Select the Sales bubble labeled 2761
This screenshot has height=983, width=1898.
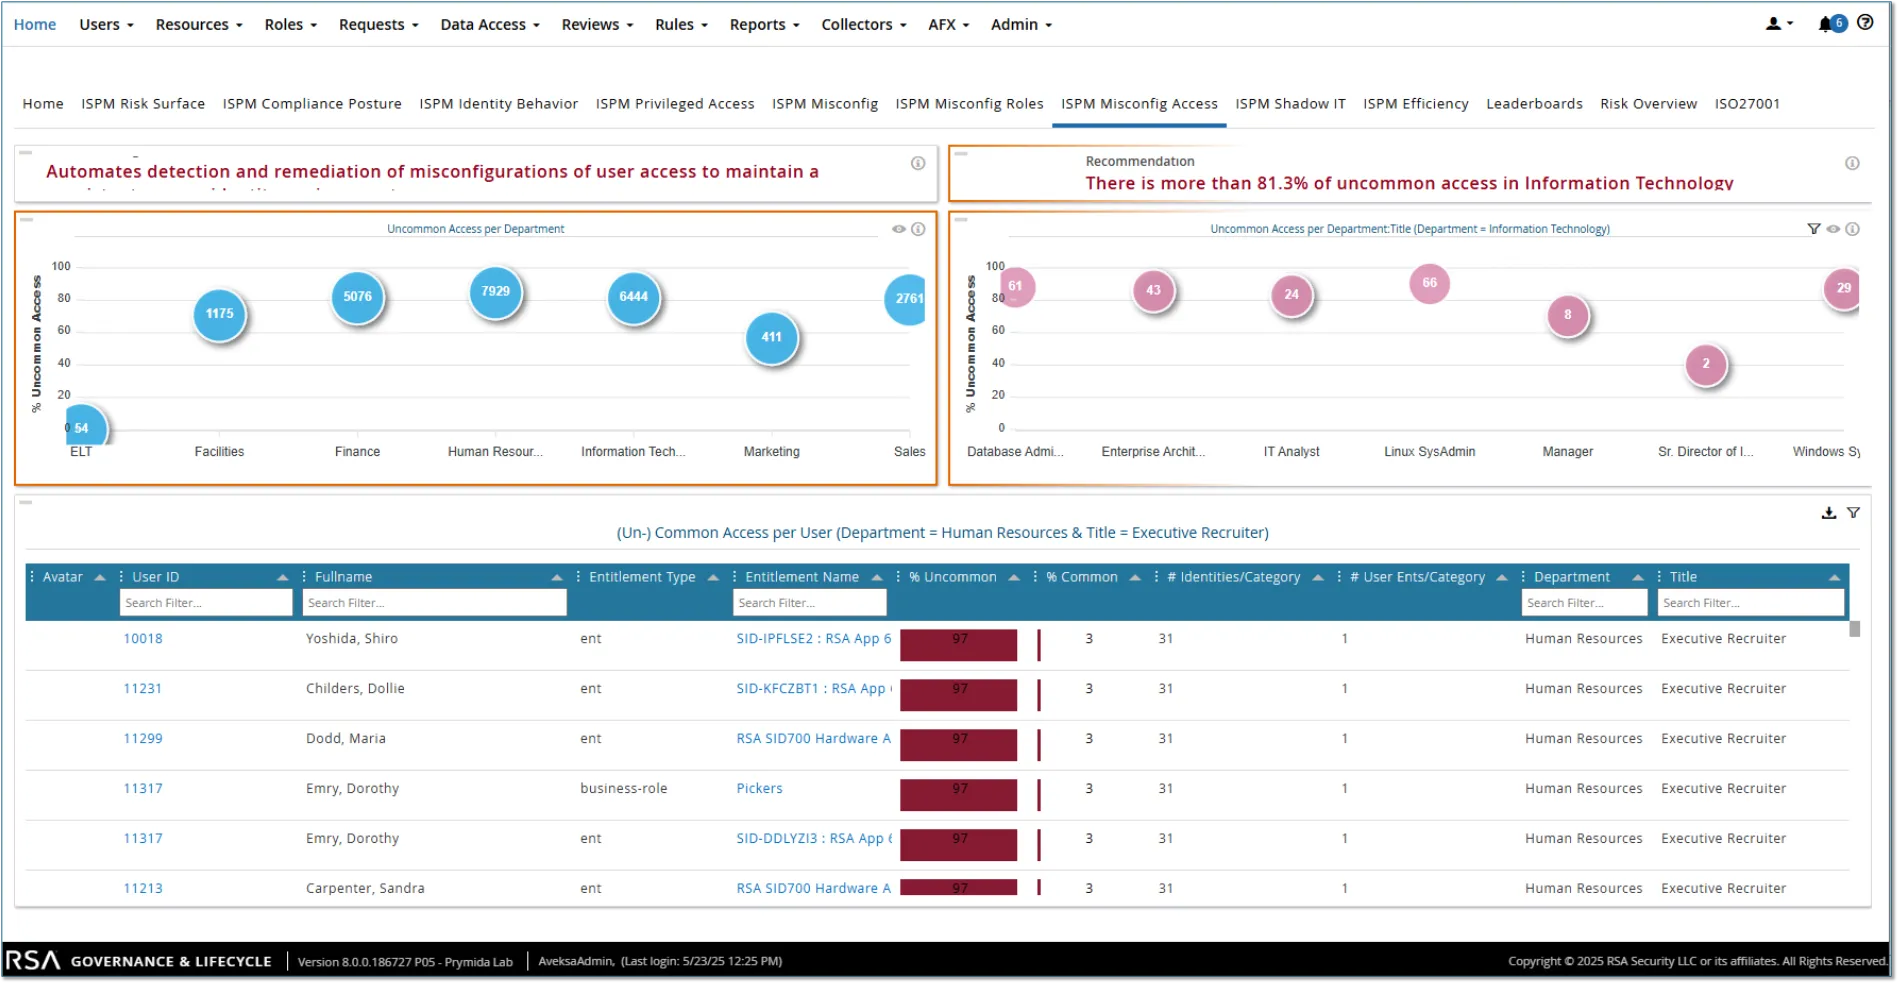[906, 299]
